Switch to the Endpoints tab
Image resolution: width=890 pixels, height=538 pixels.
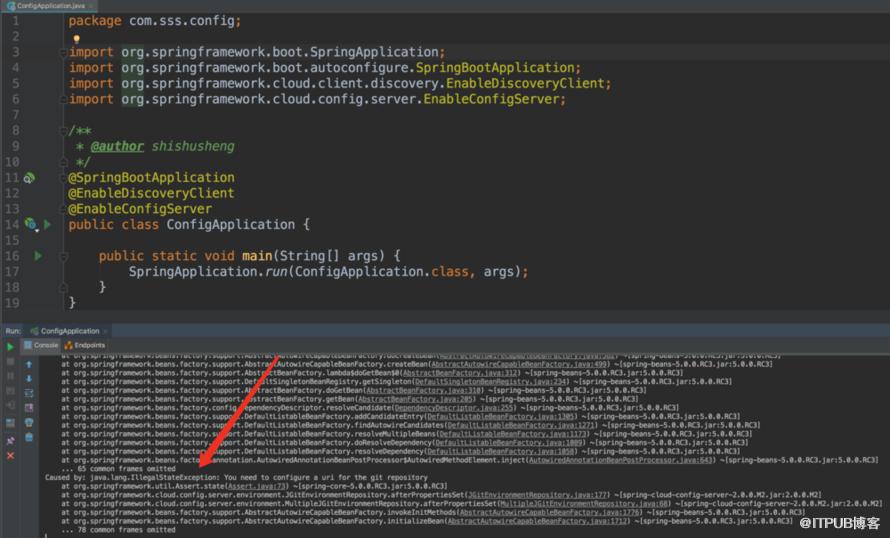point(85,345)
